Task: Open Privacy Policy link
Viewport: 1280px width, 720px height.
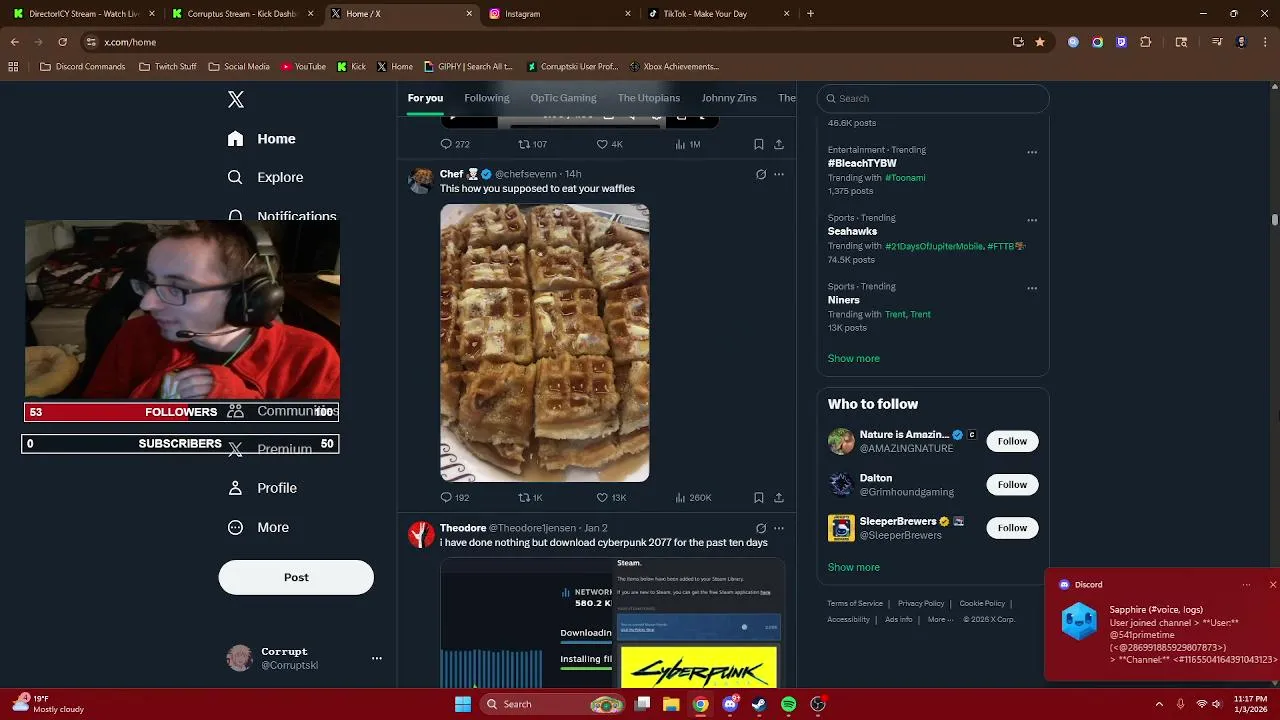Action: 921,603
